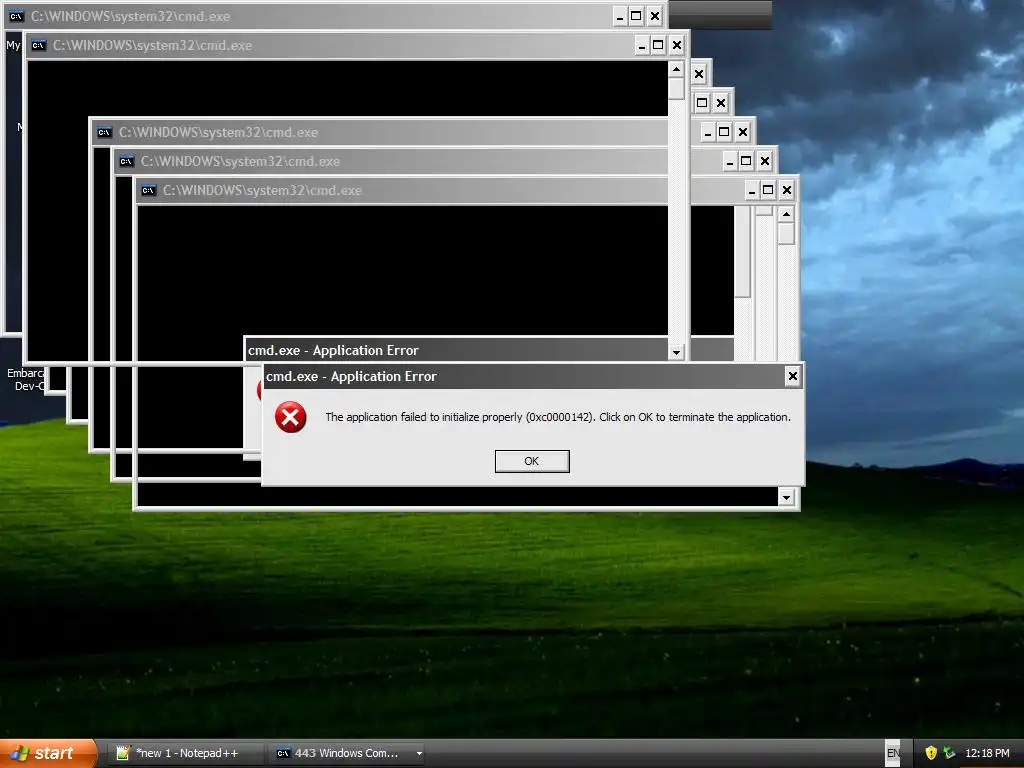Open the Start menu
This screenshot has height=768, width=1024.
tap(48, 753)
